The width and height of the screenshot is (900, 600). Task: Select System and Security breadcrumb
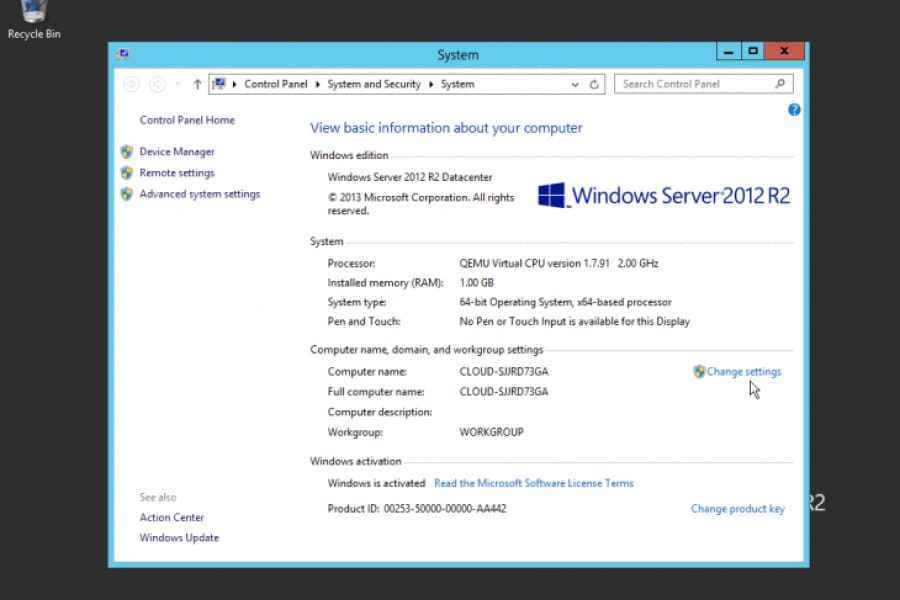374,84
